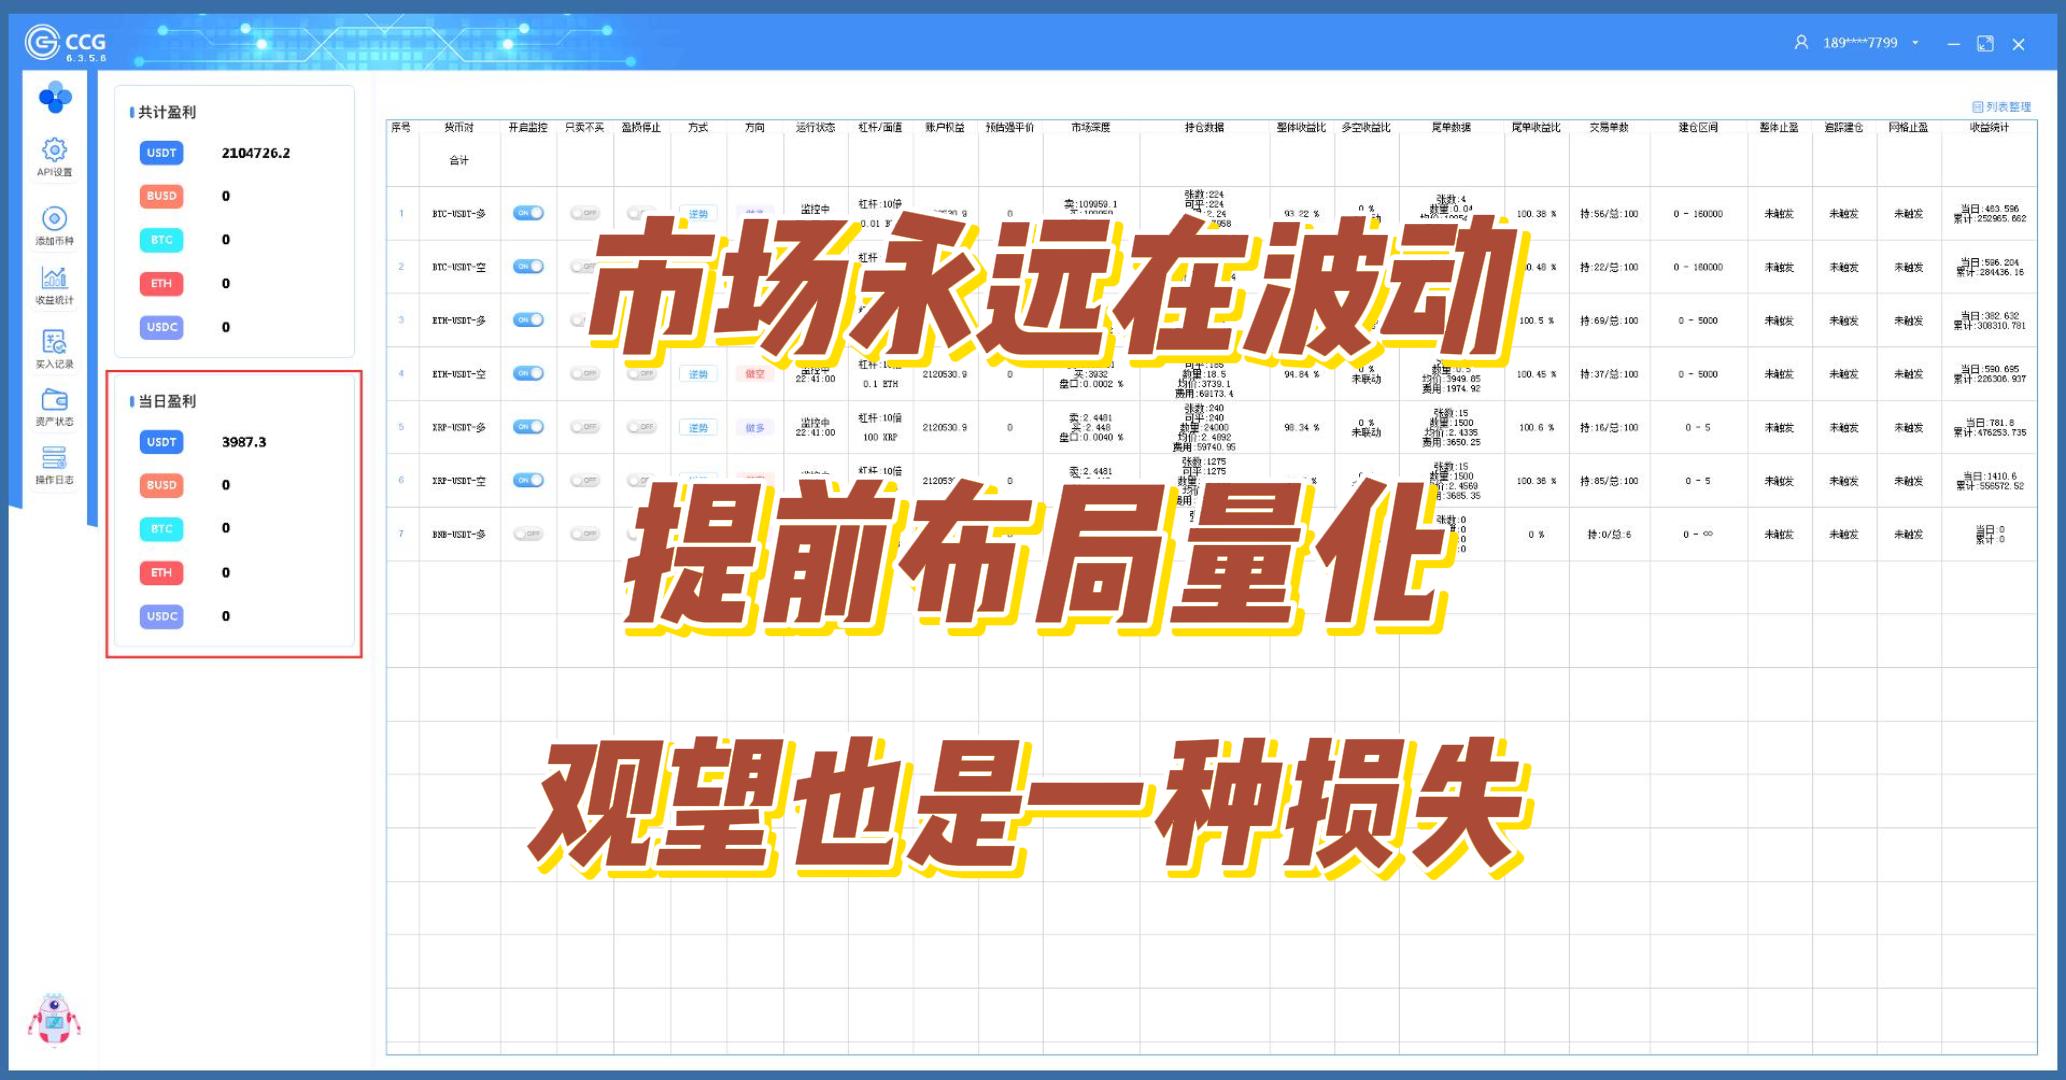2066x1080 pixels.
Task: Enable monitoring toggle for BNB-USDT-多 row
Action: 528,534
